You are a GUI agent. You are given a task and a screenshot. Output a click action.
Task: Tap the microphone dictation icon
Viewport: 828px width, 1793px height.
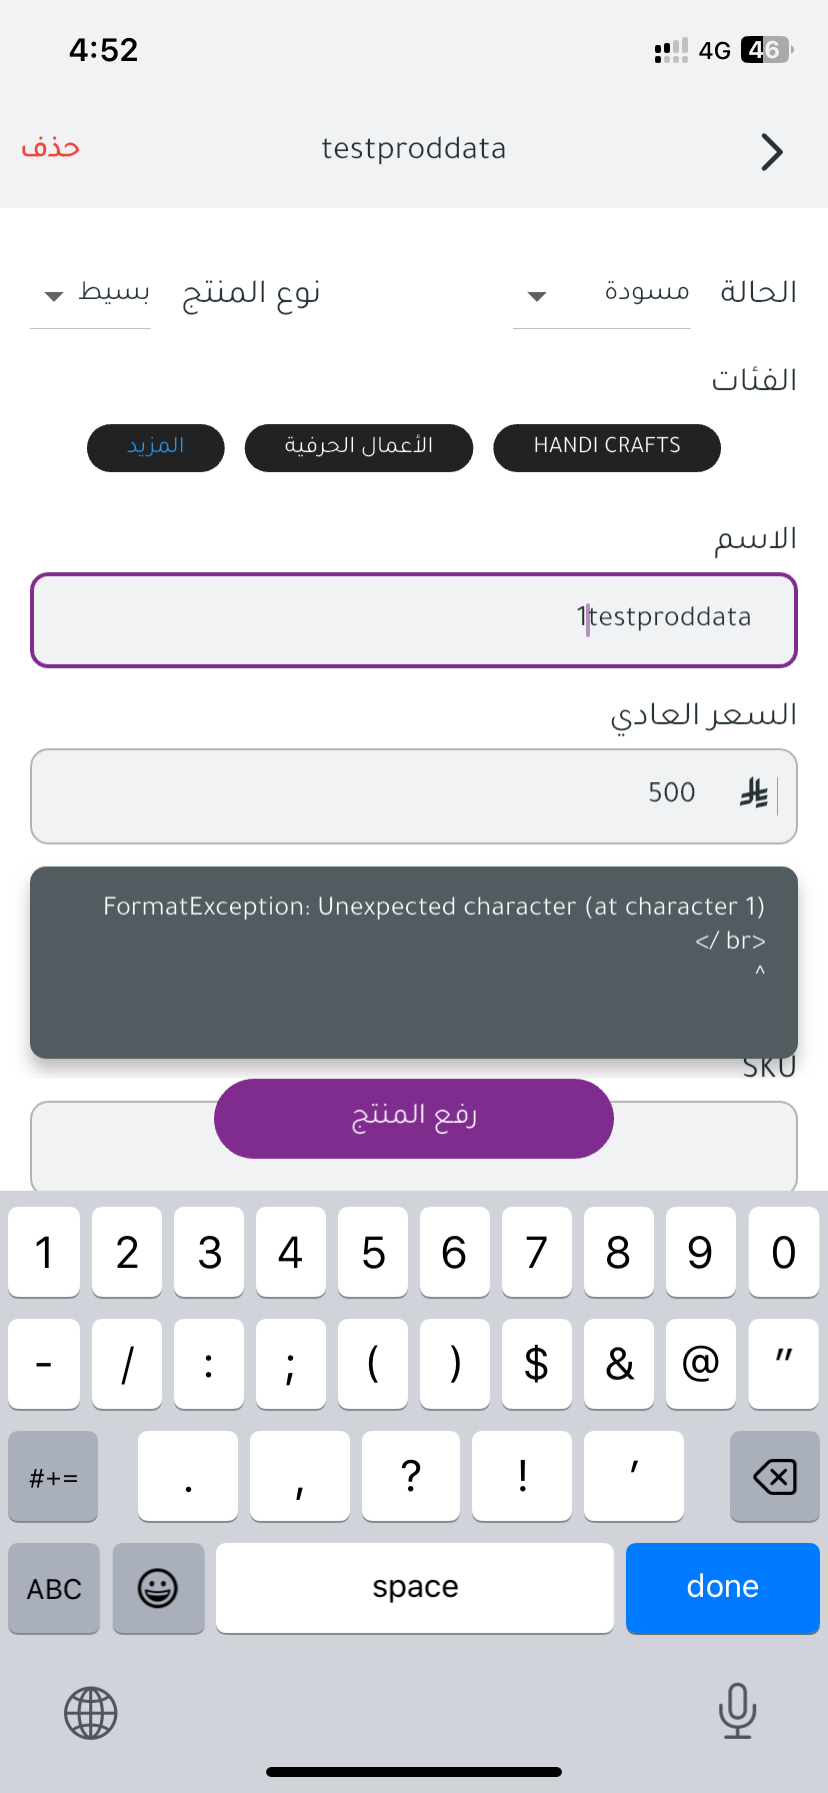(x=737, y=1711)
